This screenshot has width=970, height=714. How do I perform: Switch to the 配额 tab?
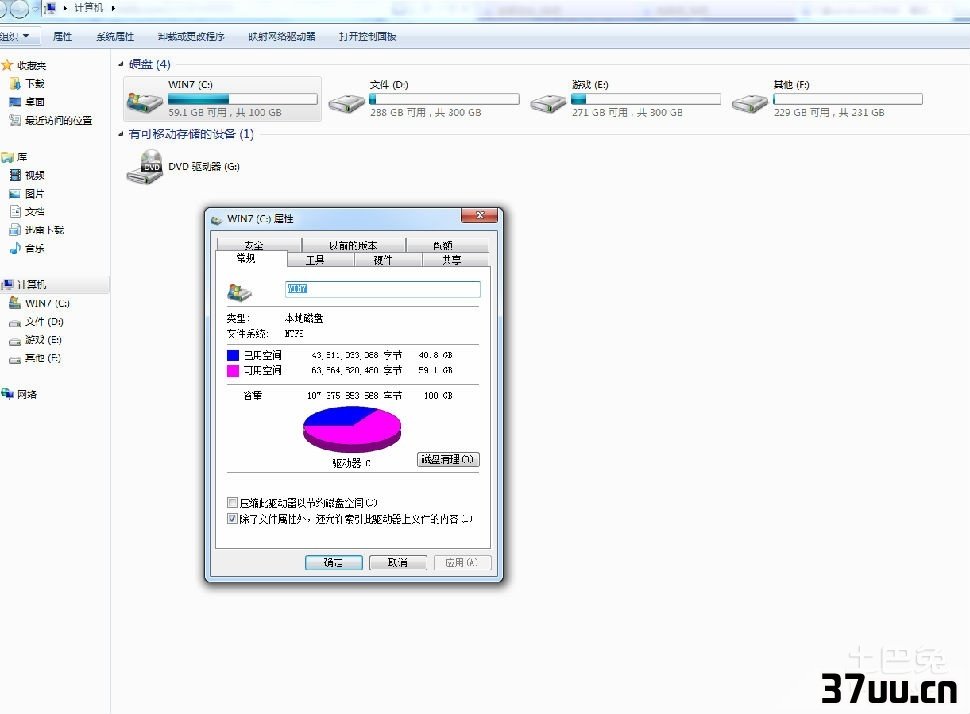tap(447, 245)
